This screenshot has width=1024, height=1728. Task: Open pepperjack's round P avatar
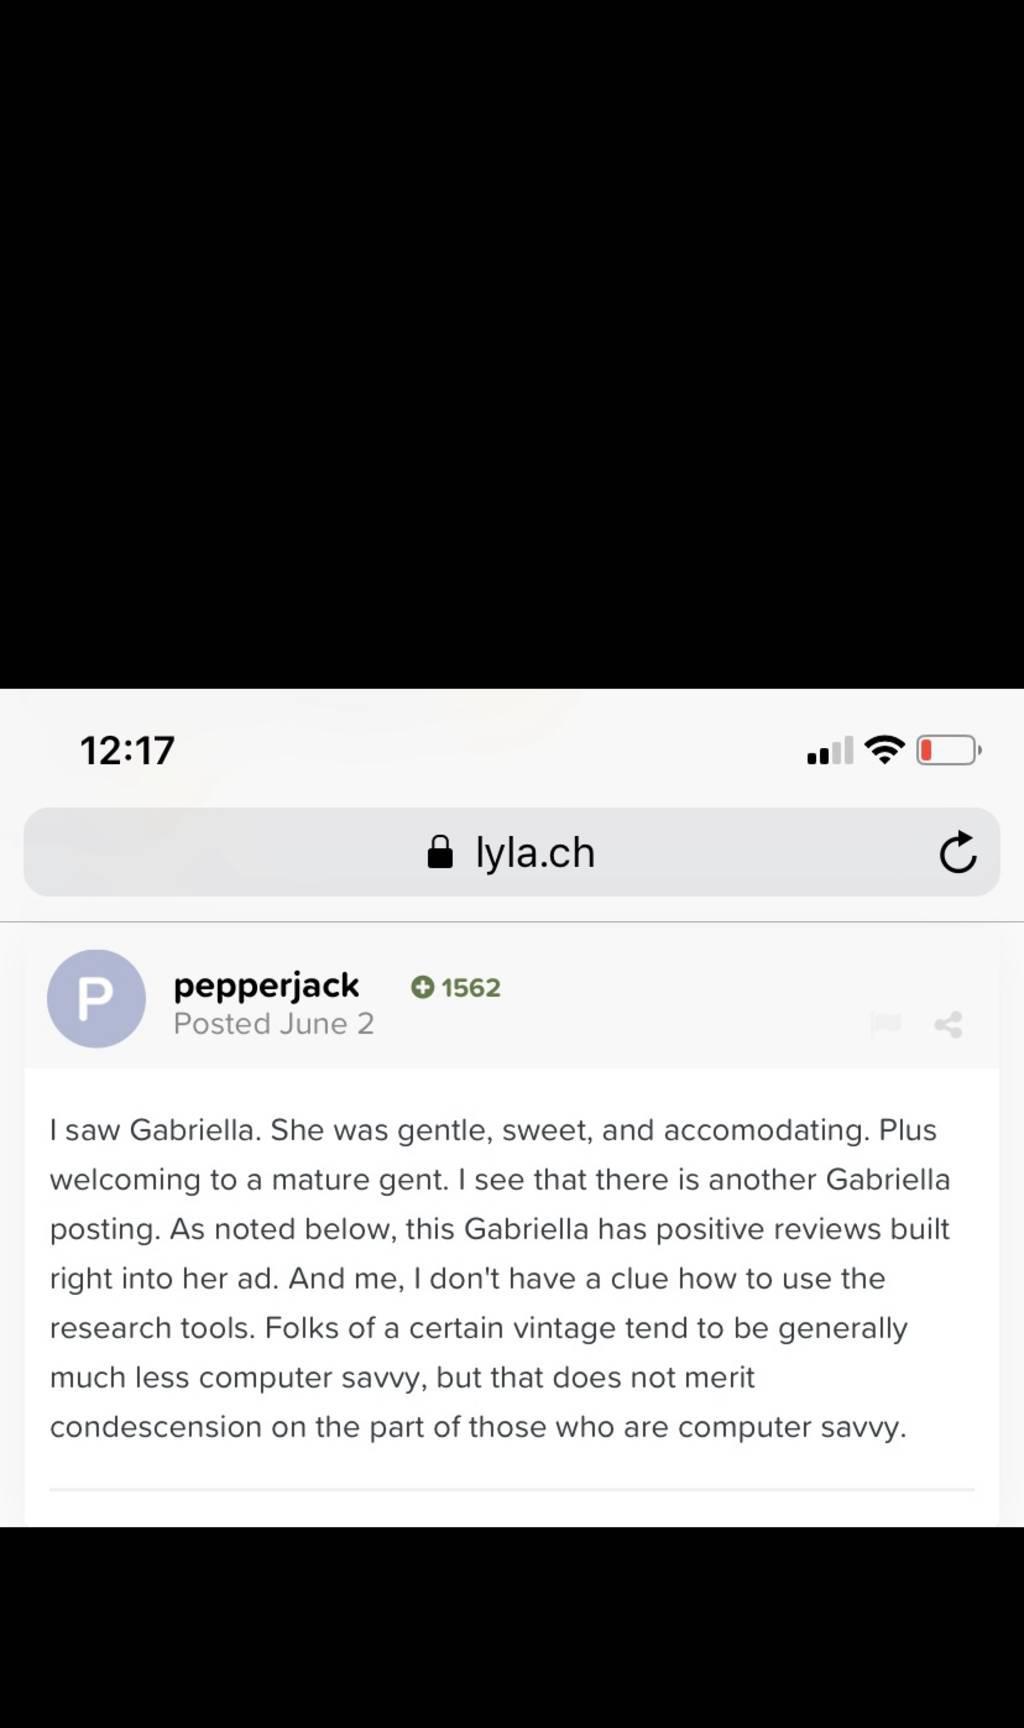point(96,998)
